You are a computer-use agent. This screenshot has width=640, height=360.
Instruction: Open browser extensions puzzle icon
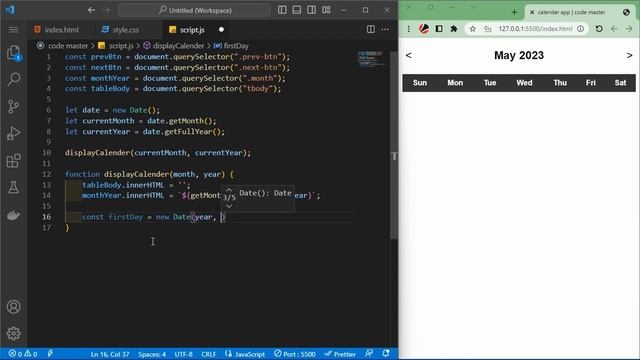(x=454, y=29)
